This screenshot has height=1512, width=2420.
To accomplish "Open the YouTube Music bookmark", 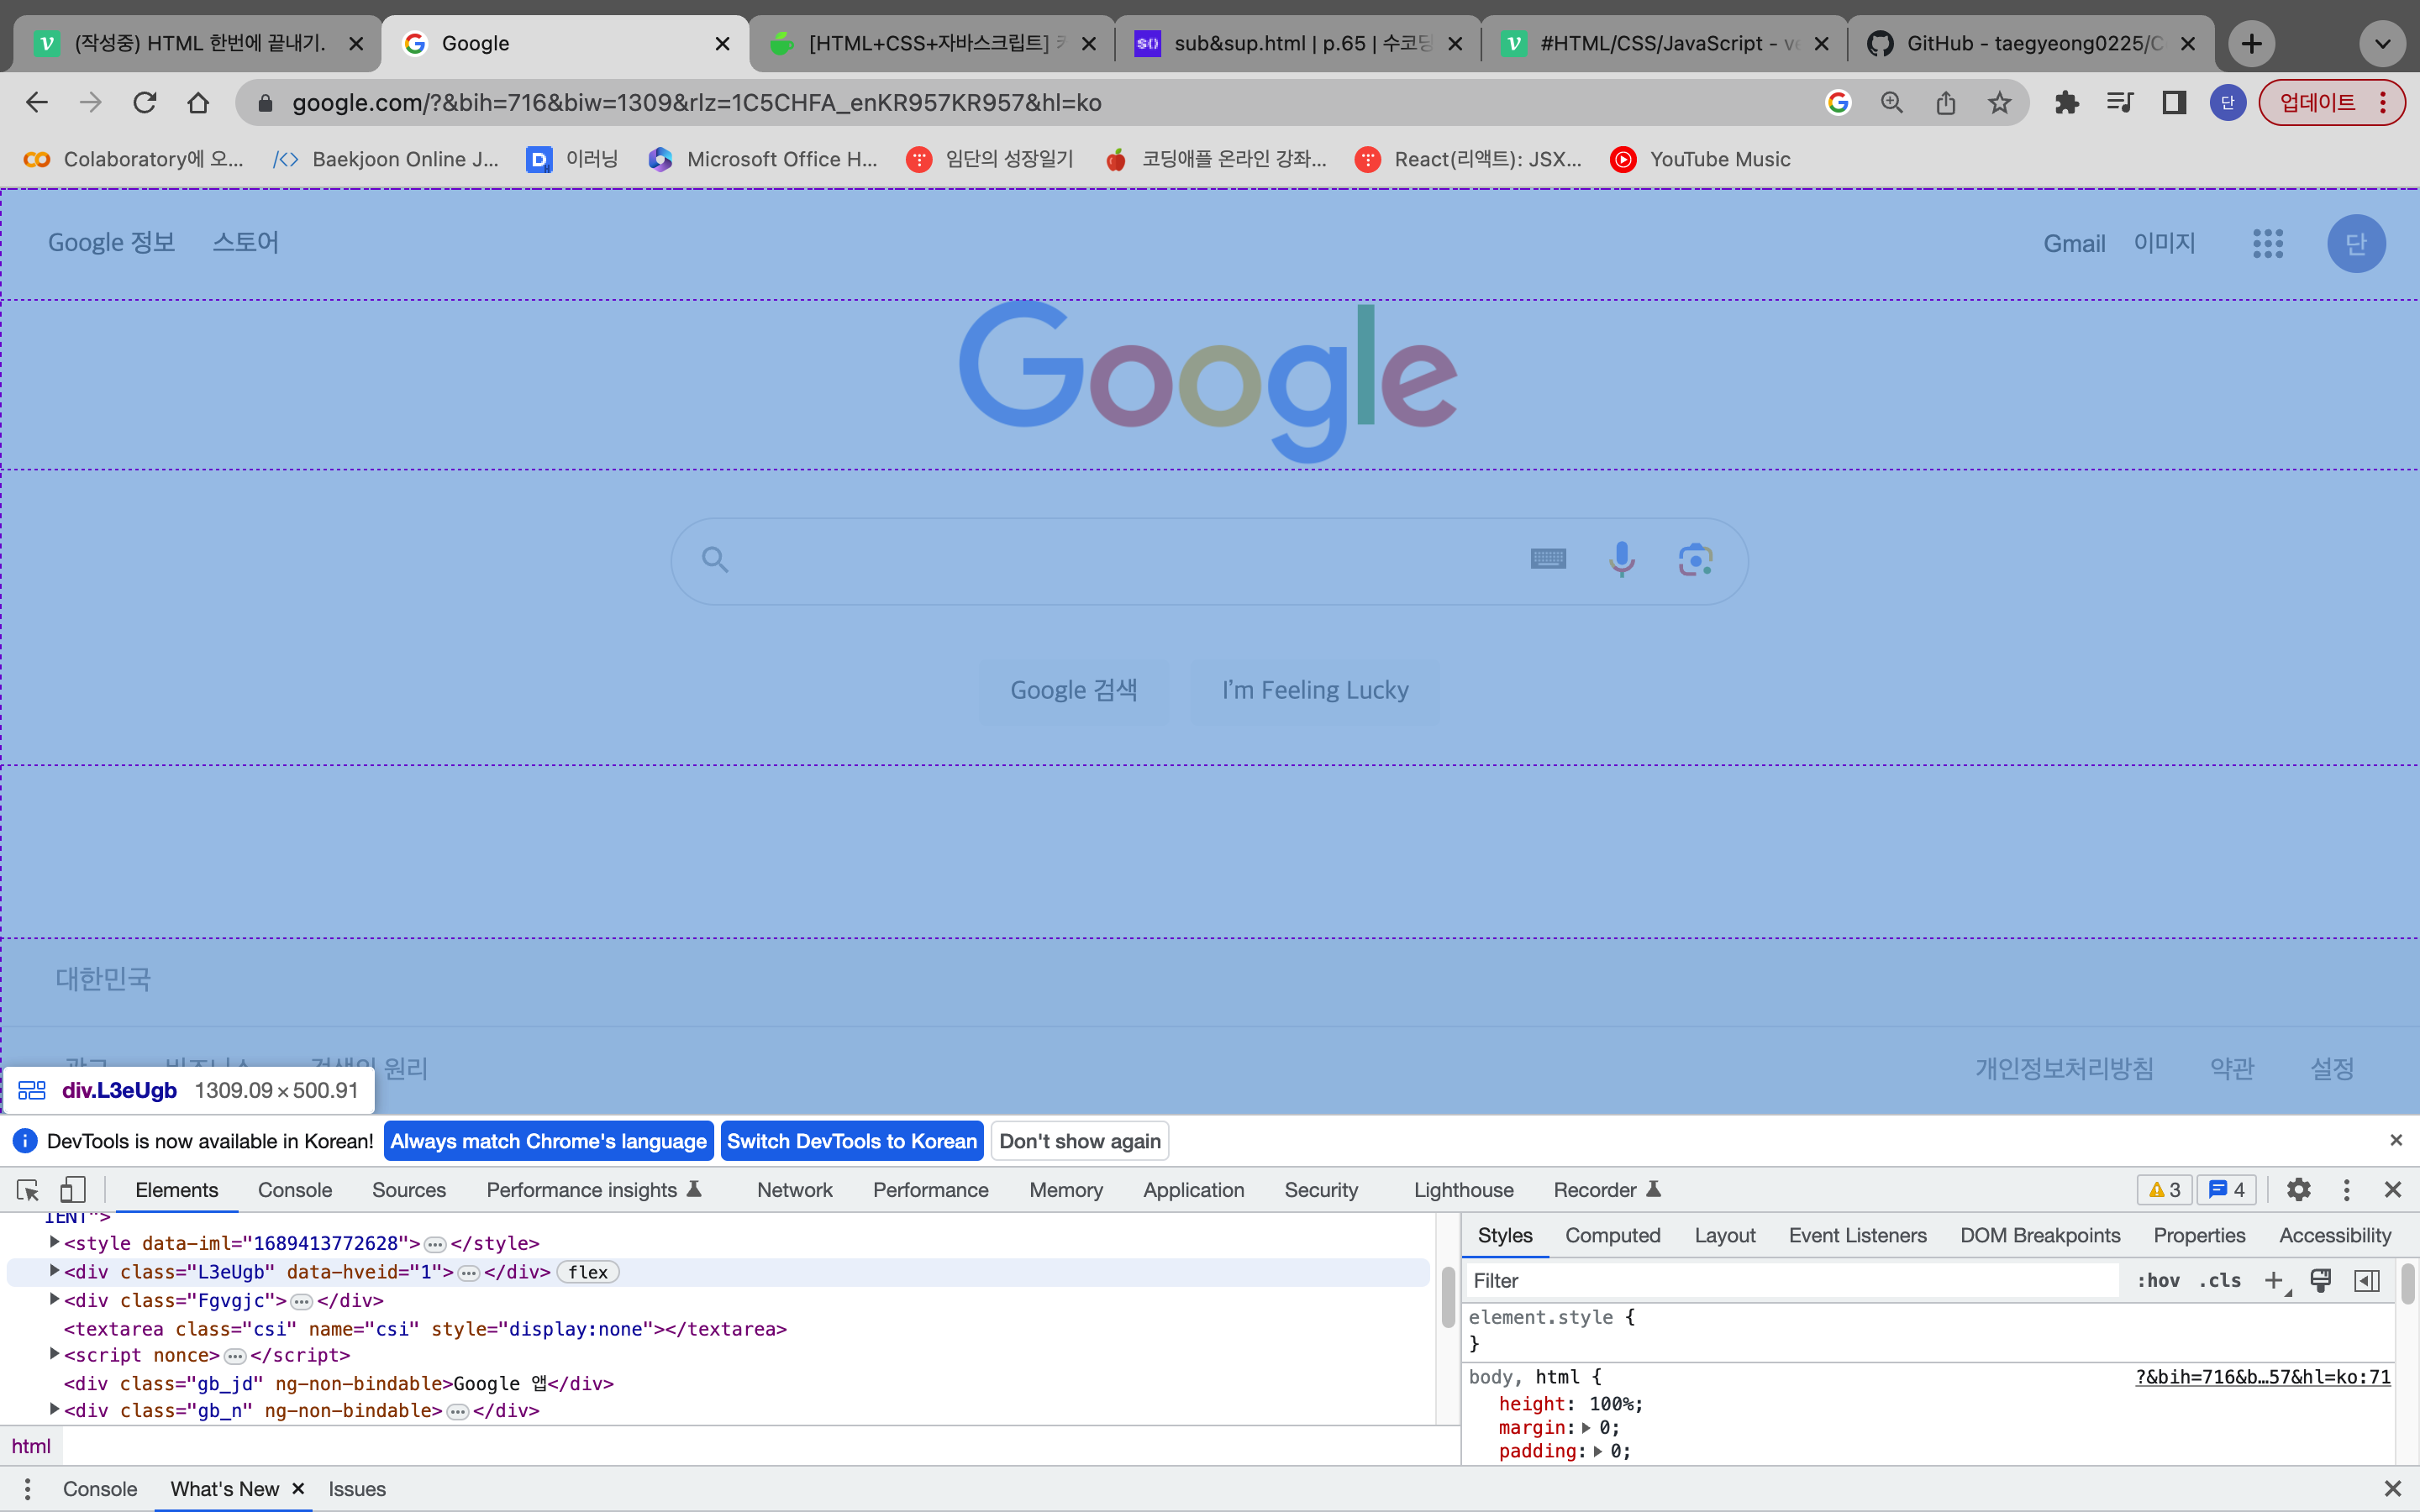I will coord(1700,159).
